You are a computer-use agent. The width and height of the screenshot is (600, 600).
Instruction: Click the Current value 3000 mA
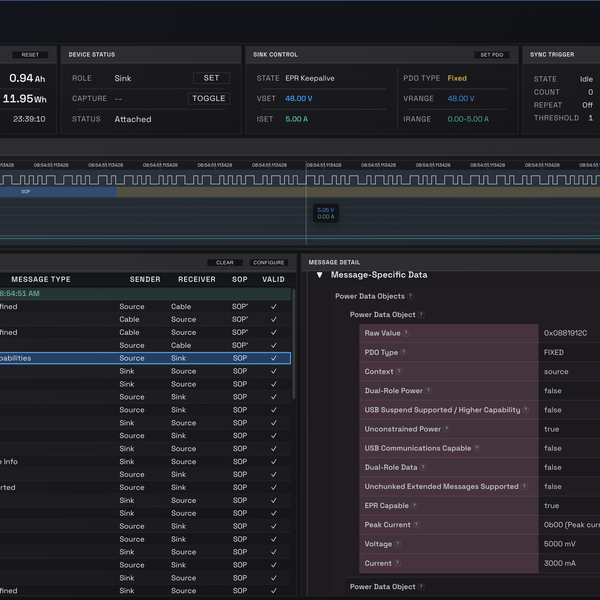tap(559, 563)
